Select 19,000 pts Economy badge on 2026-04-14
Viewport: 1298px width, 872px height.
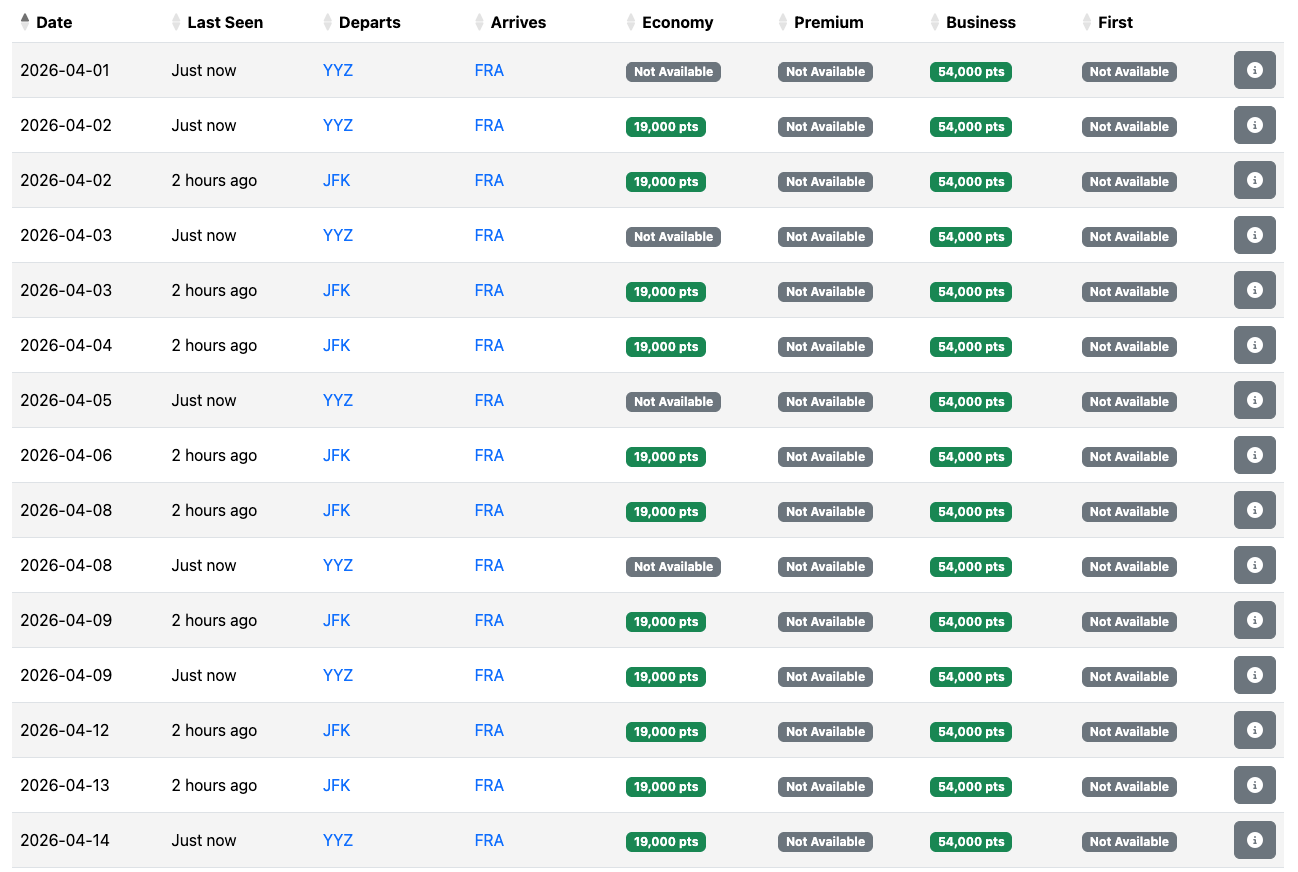(x=666, y=842)
